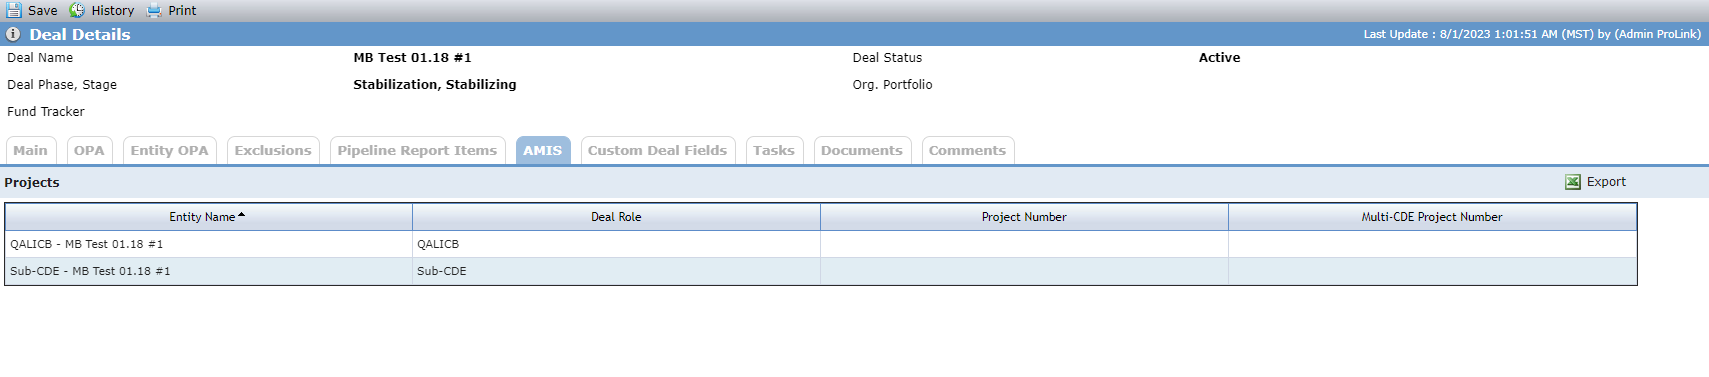
Task: Open the Documents tab
Action: [x=862, y=150]
